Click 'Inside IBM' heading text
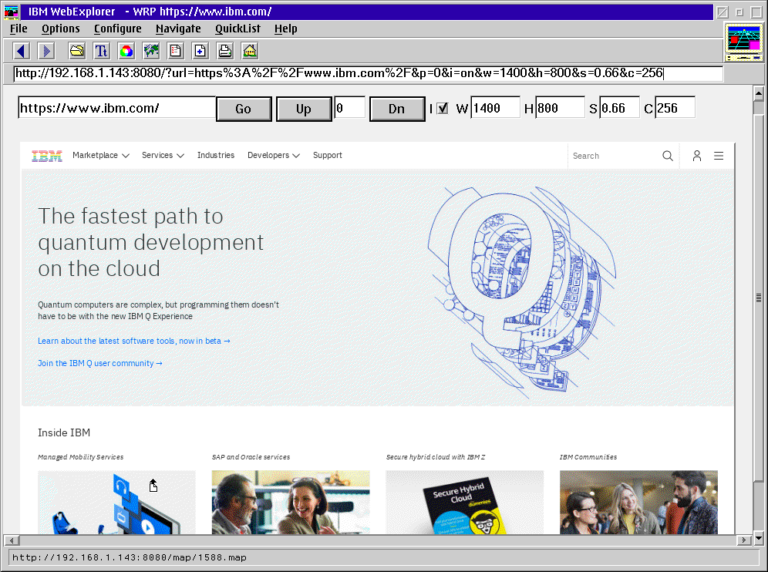 point(64,432)
